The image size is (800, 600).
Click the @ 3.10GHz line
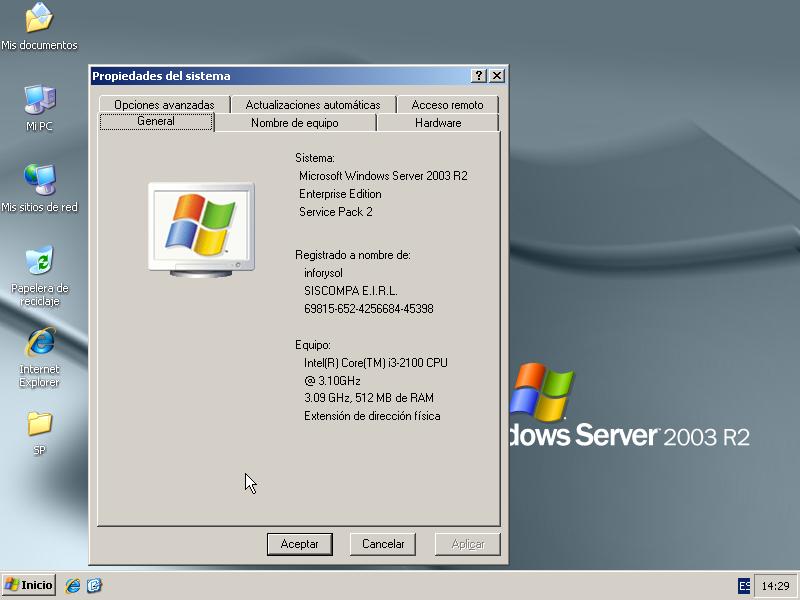click(332, 381)
